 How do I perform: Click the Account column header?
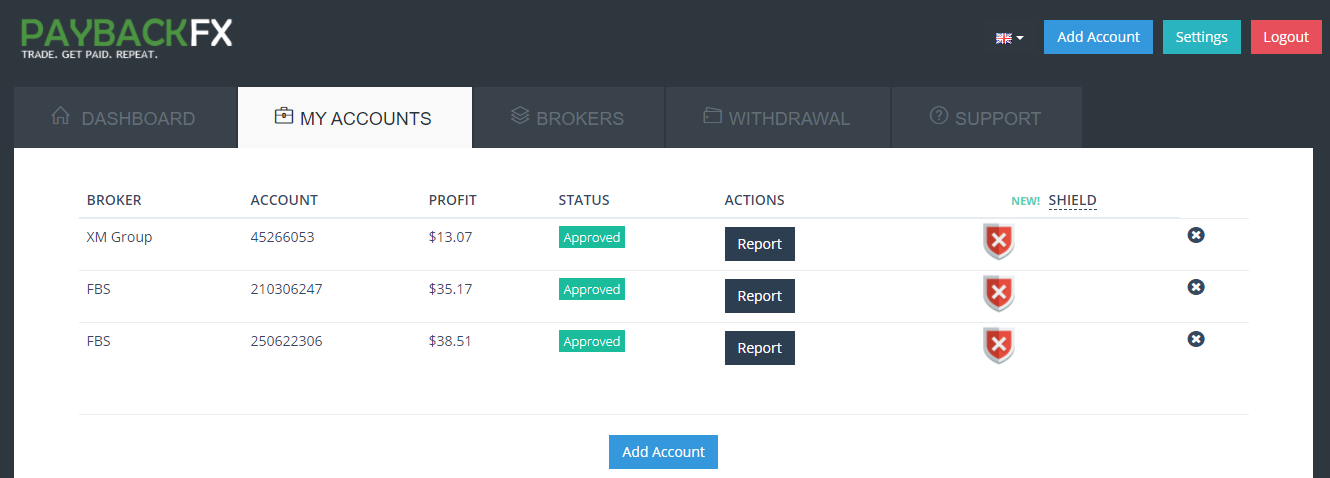point(284,200)
